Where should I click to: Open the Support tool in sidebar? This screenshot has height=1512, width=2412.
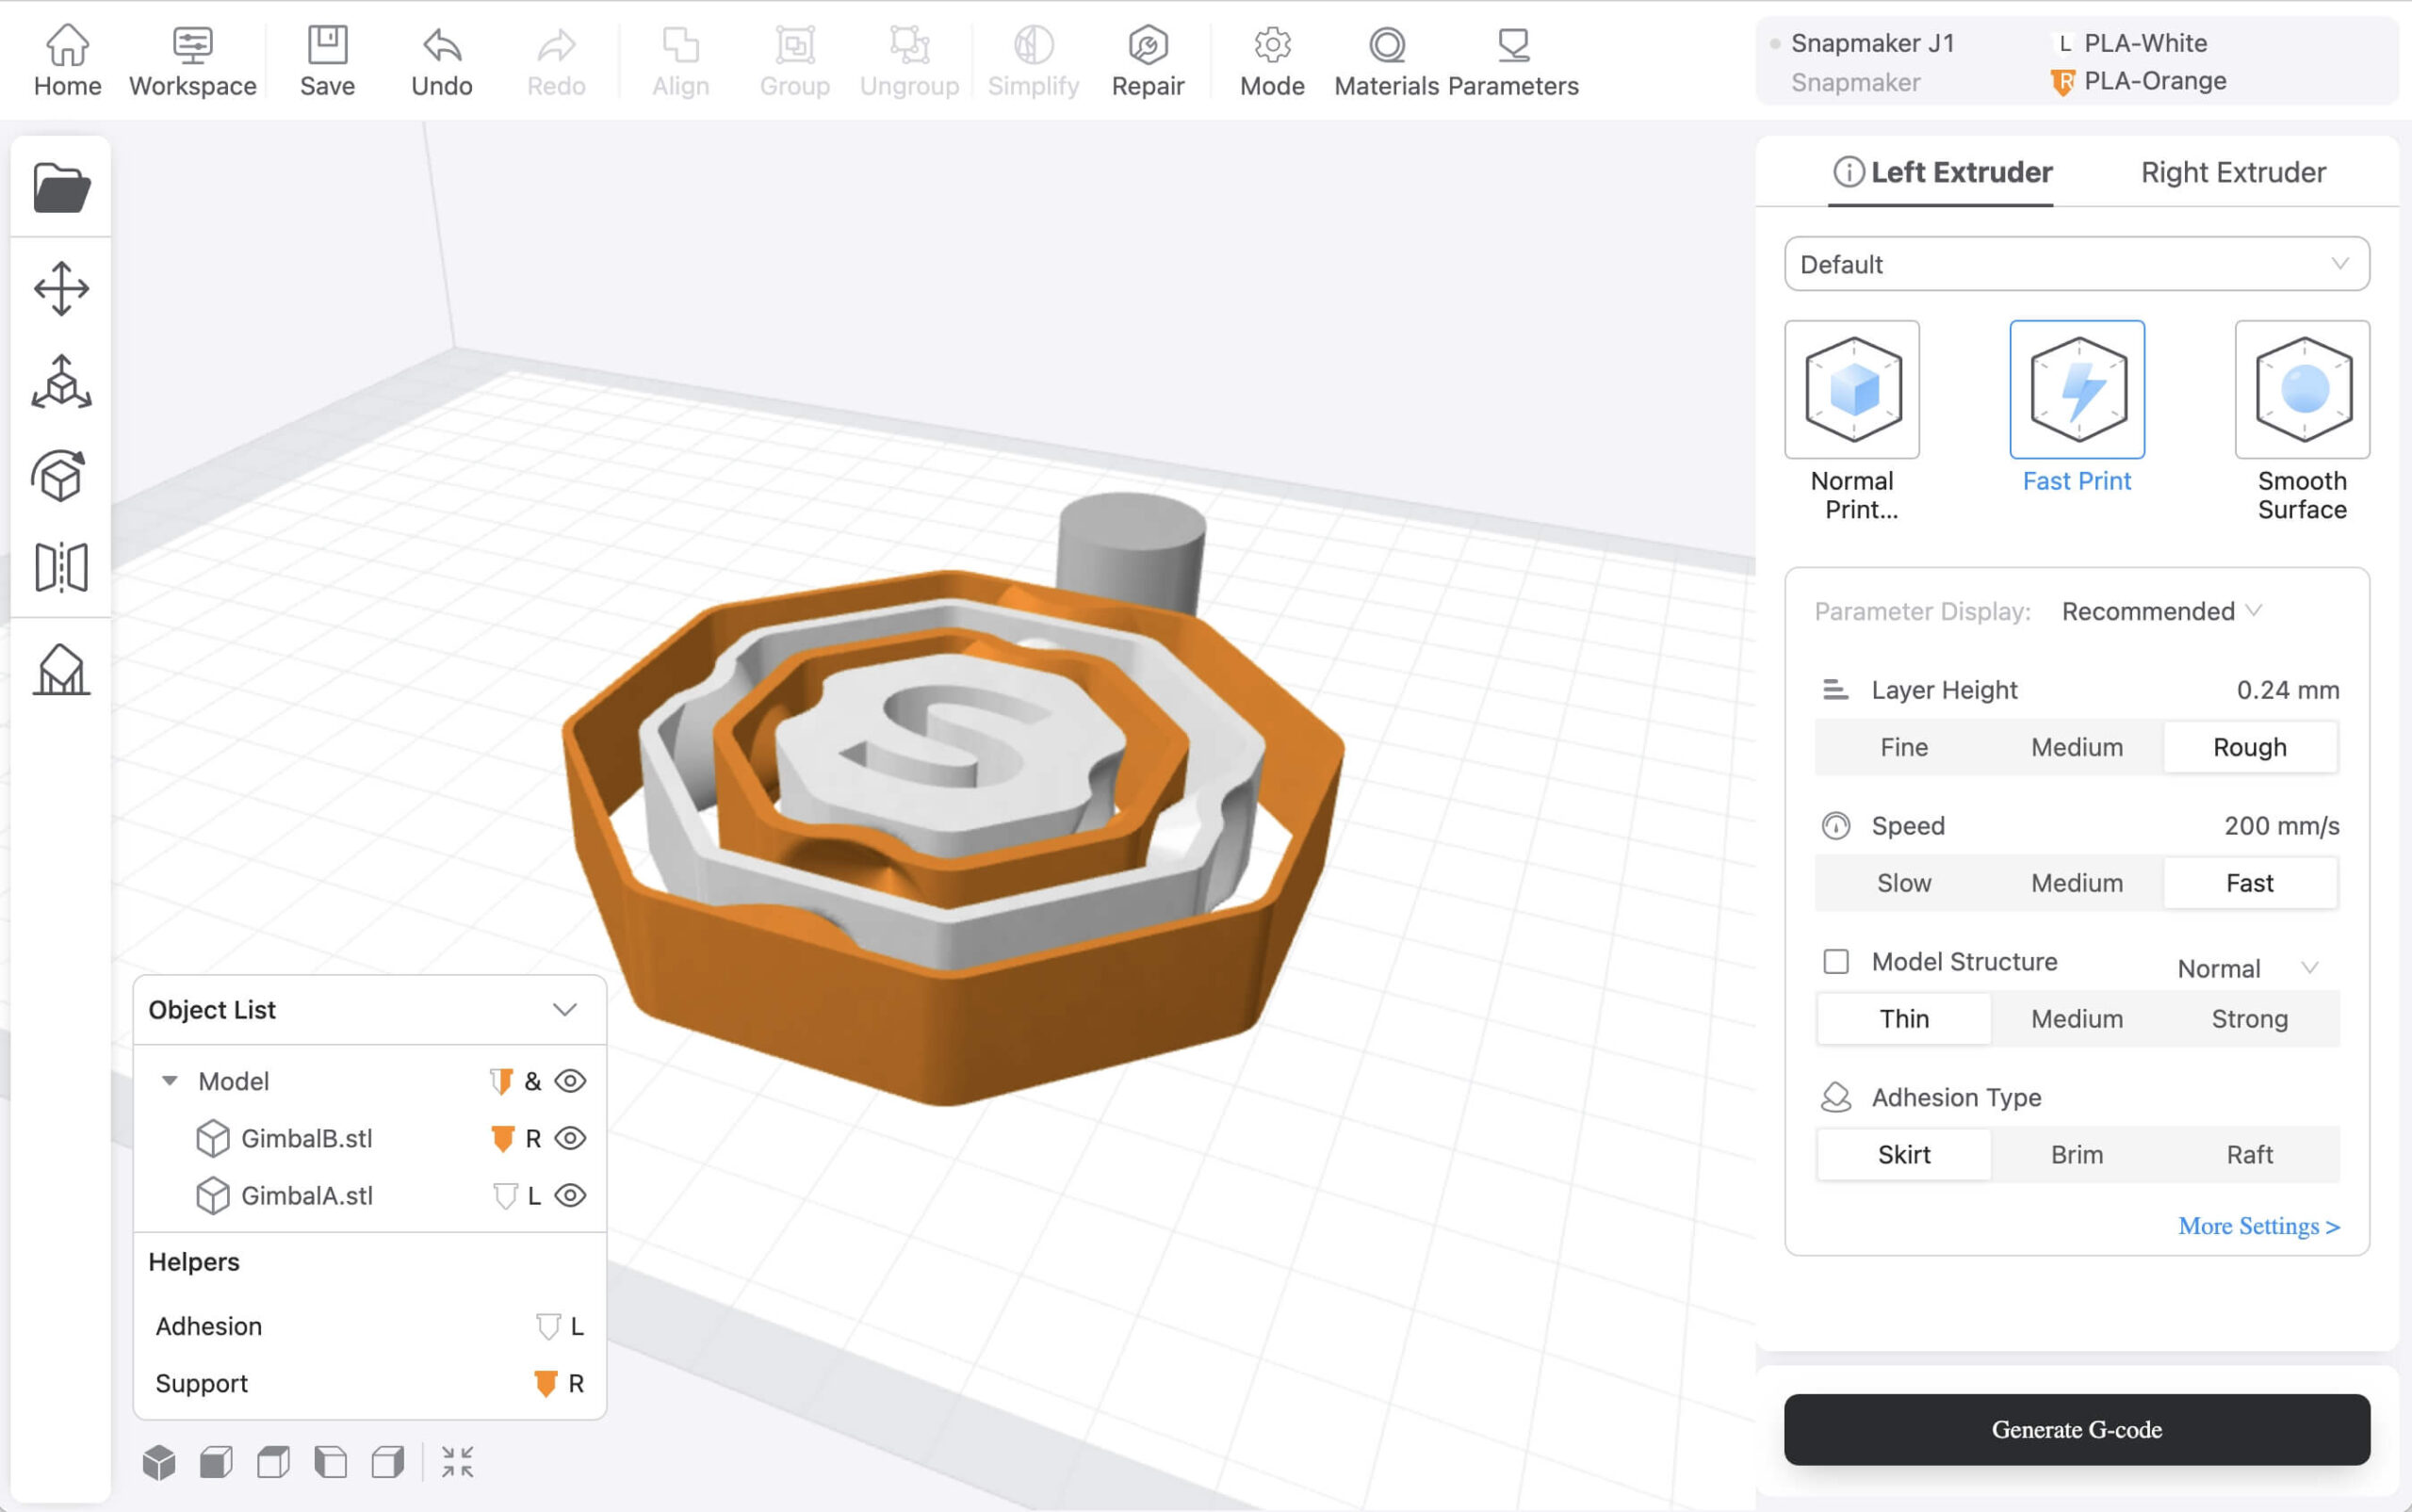pos(61,669)
